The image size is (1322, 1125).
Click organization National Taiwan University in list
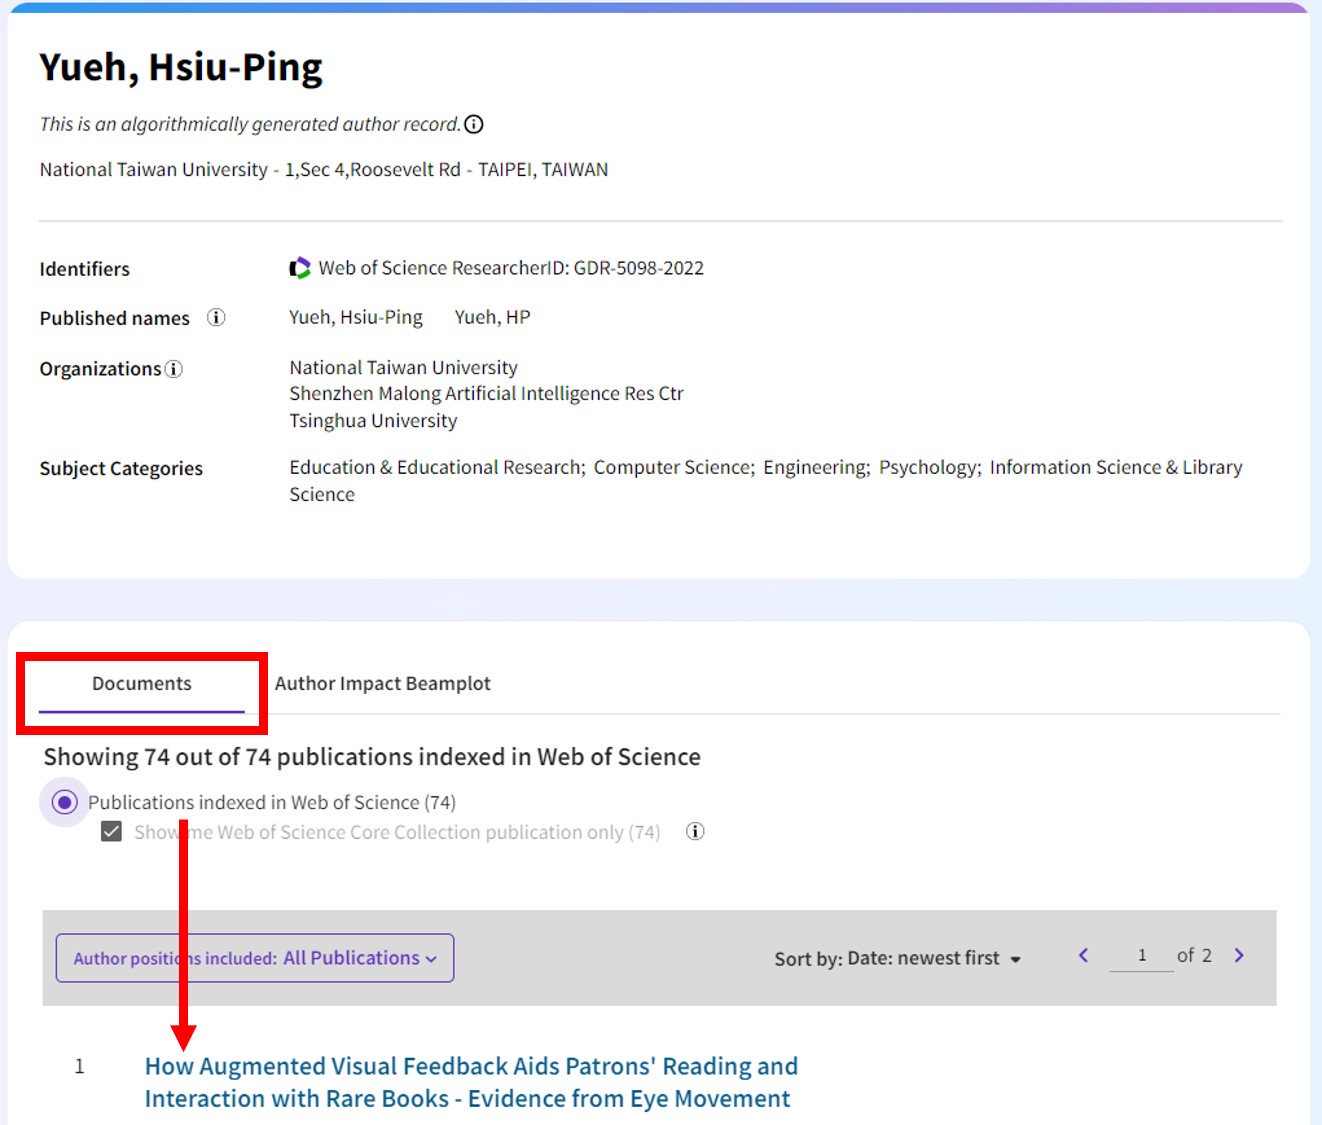[x=404, y=367]
